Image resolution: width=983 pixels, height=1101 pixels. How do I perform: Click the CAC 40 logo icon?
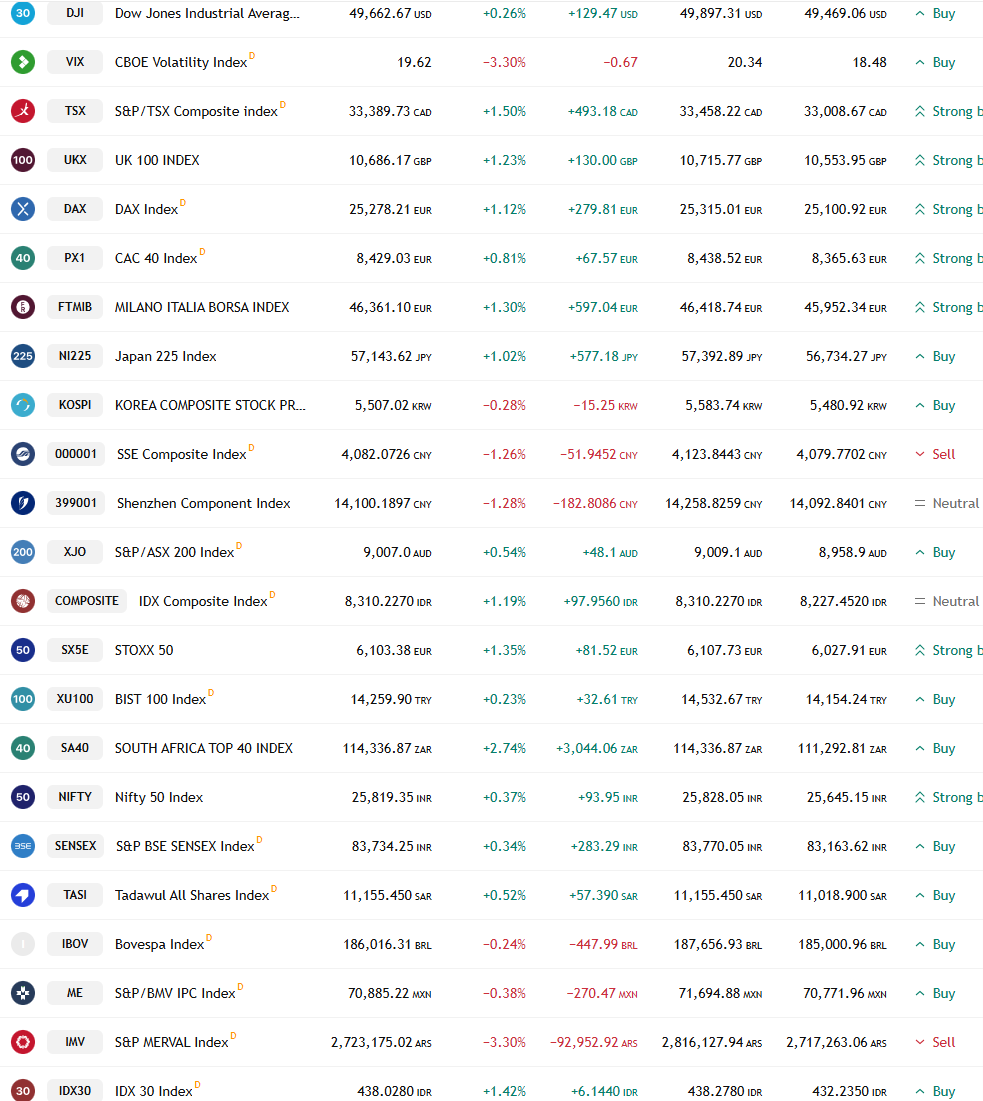[x=22, y=258]
